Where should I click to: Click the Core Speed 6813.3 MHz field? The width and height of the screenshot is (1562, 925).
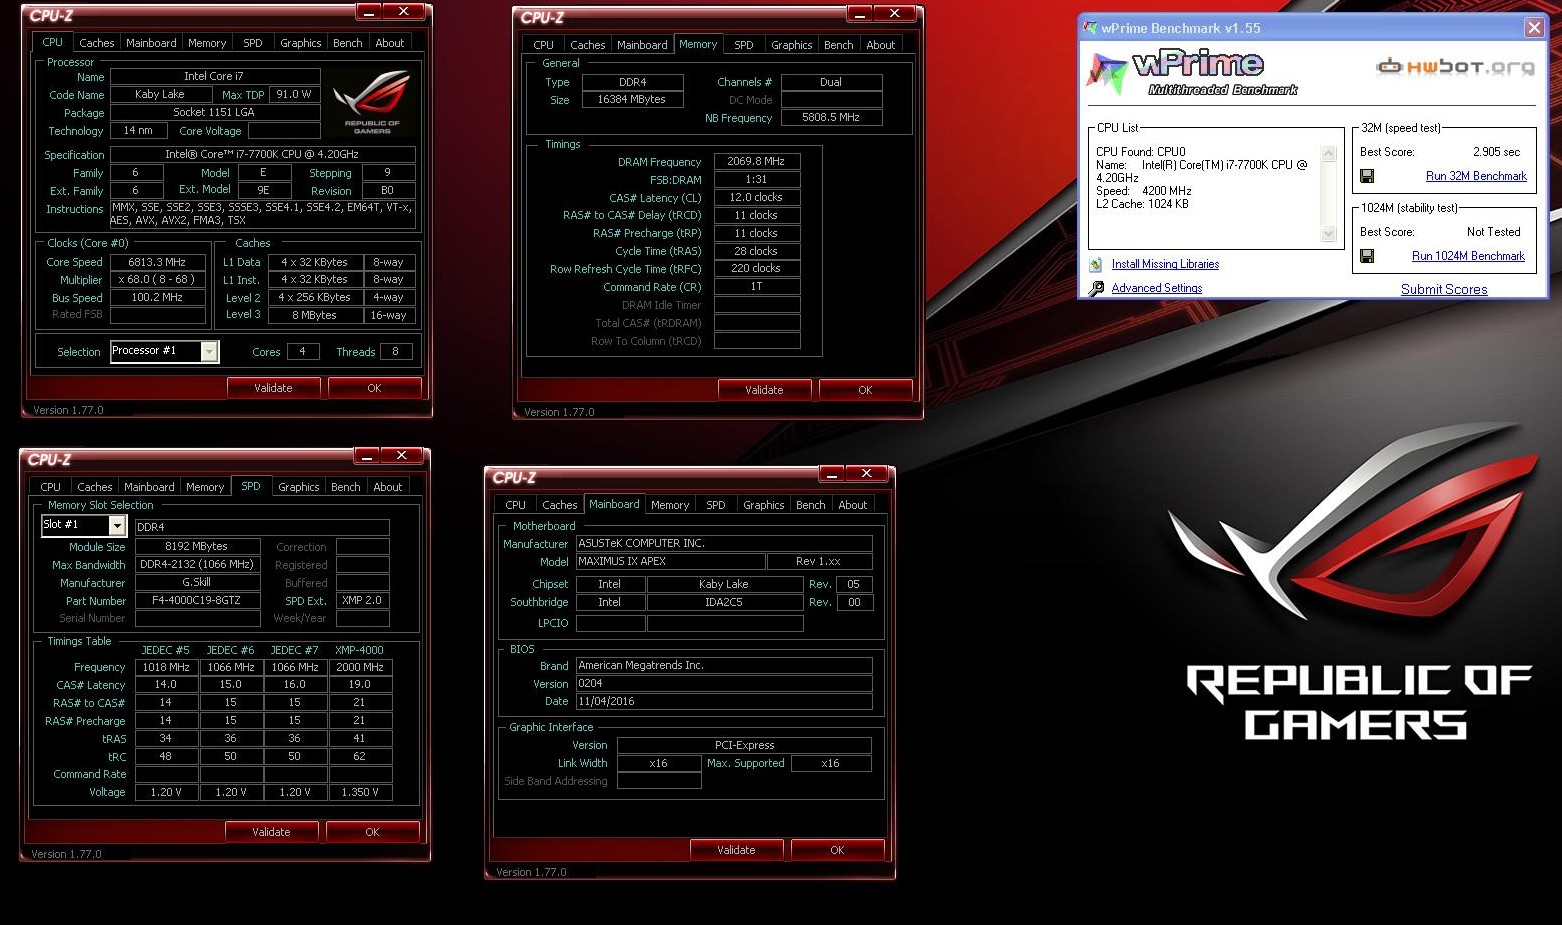(x=158, y=262)
